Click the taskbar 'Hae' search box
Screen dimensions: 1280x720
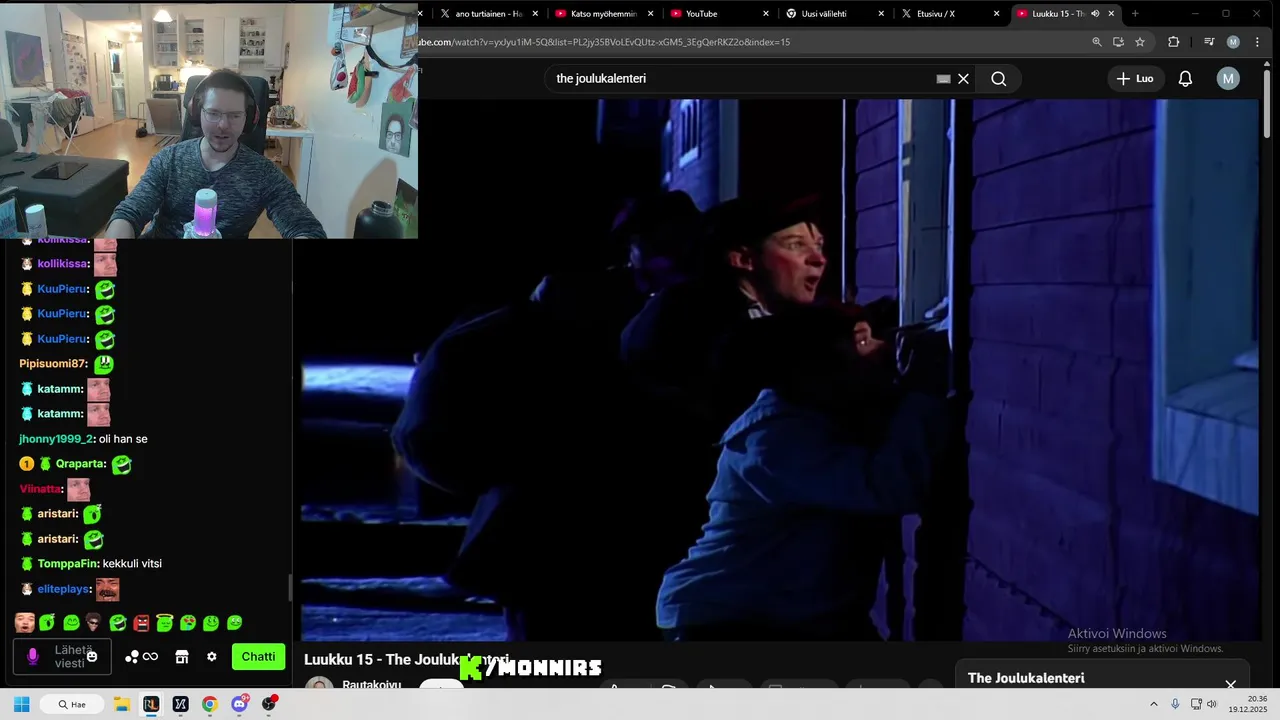pyautogui.click(x=73, y=704)
